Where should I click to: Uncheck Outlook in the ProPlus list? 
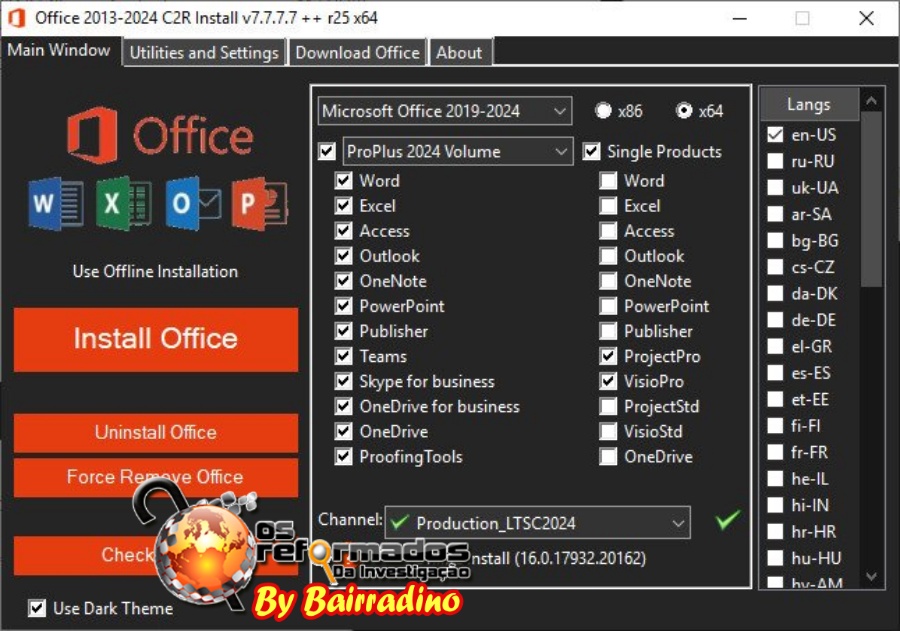(343, 256)
